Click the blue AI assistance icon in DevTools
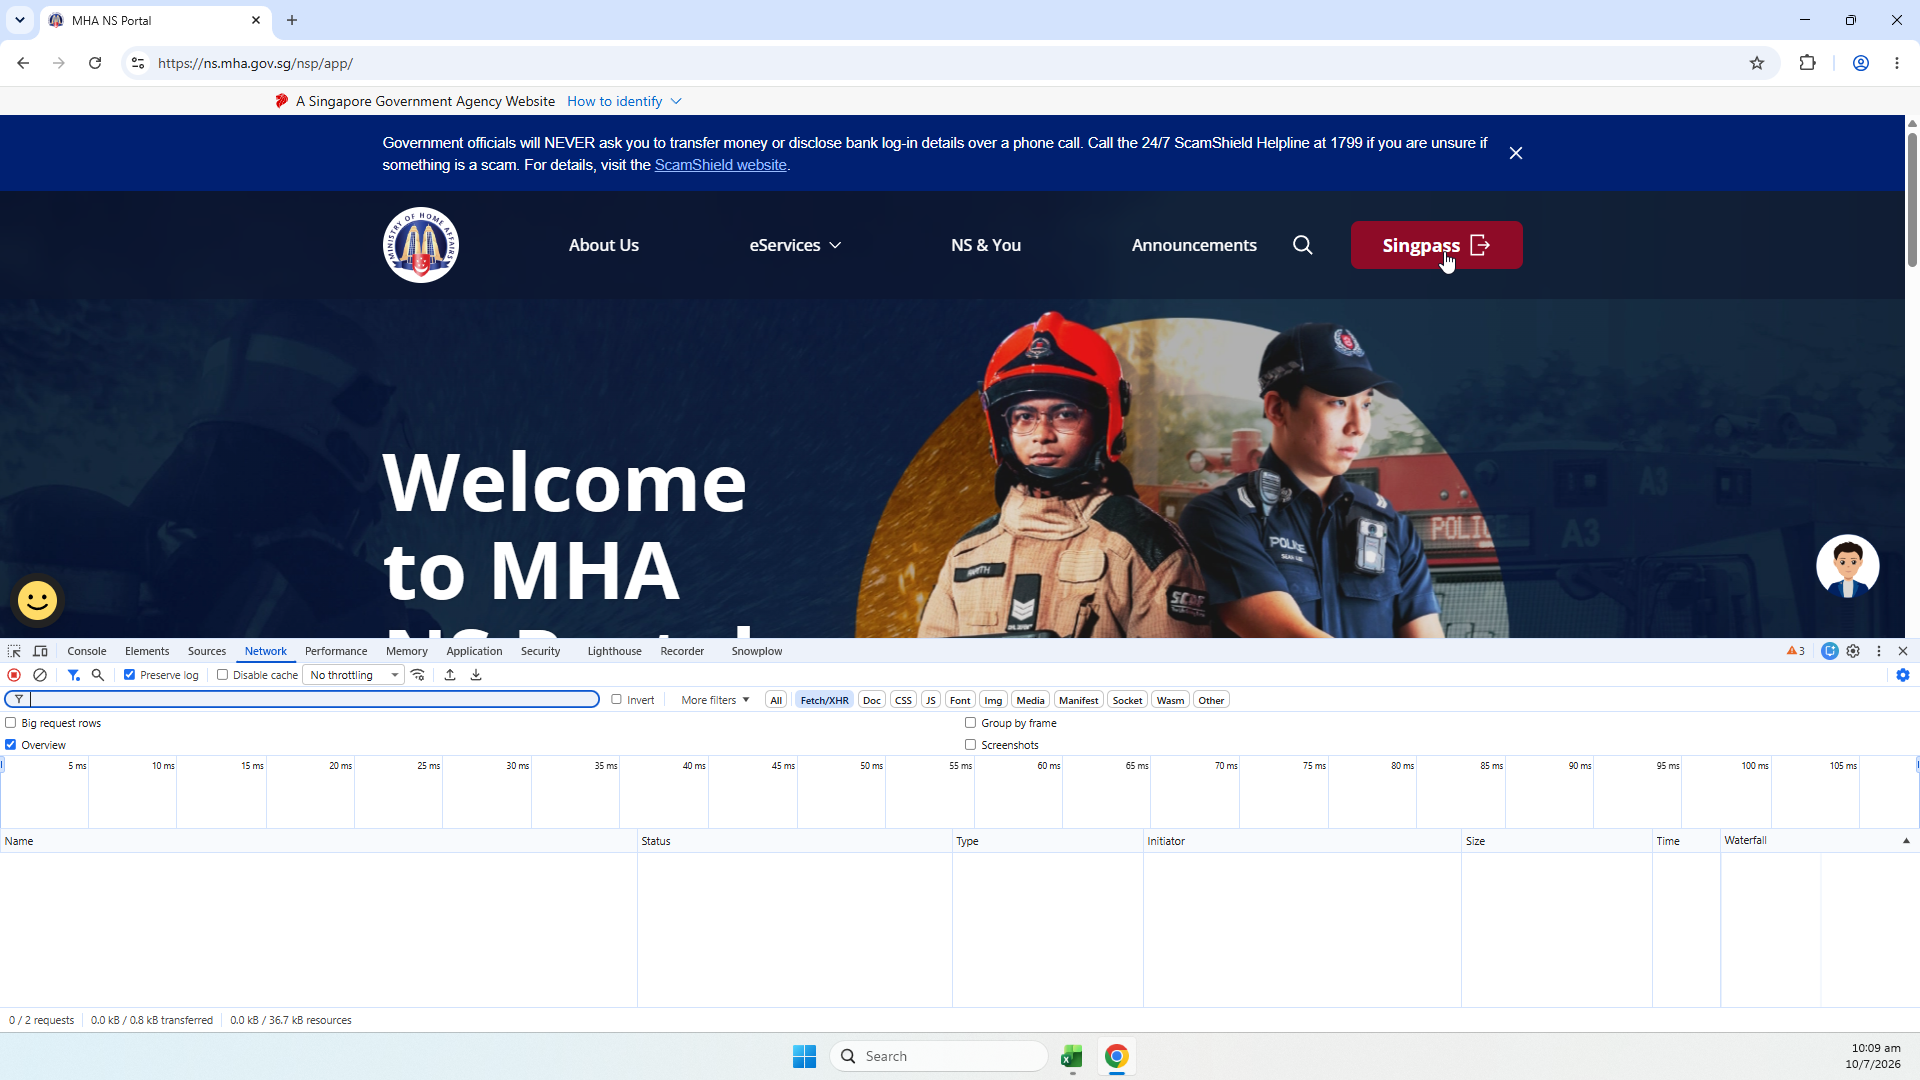Screen dimensions: 1920x1080 (1830, 651)
